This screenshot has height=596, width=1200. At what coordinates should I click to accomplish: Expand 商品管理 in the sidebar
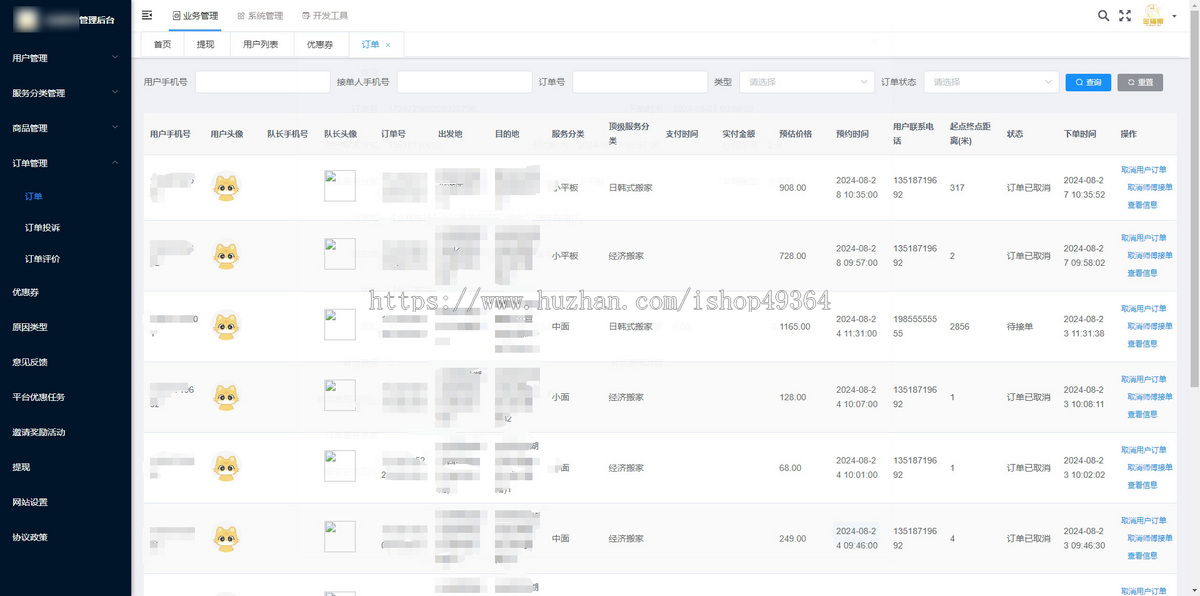[x=65, y=128]
